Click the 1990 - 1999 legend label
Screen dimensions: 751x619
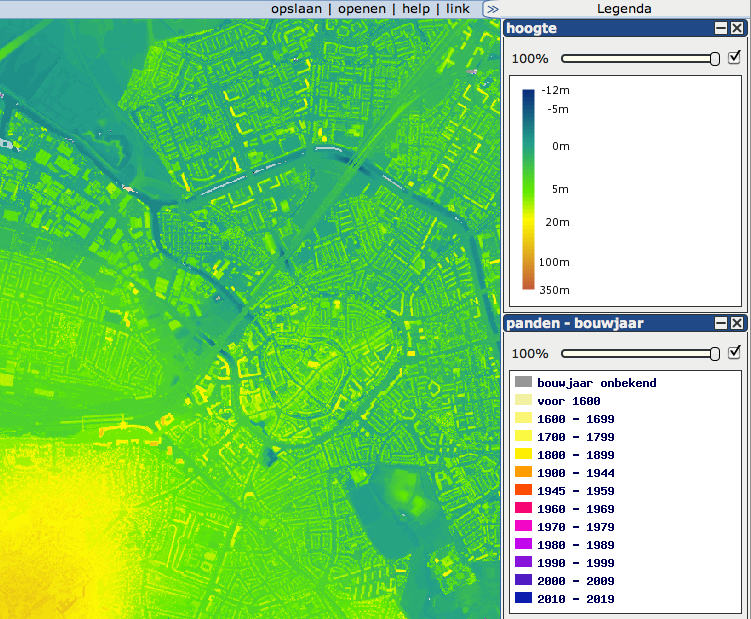576,562
